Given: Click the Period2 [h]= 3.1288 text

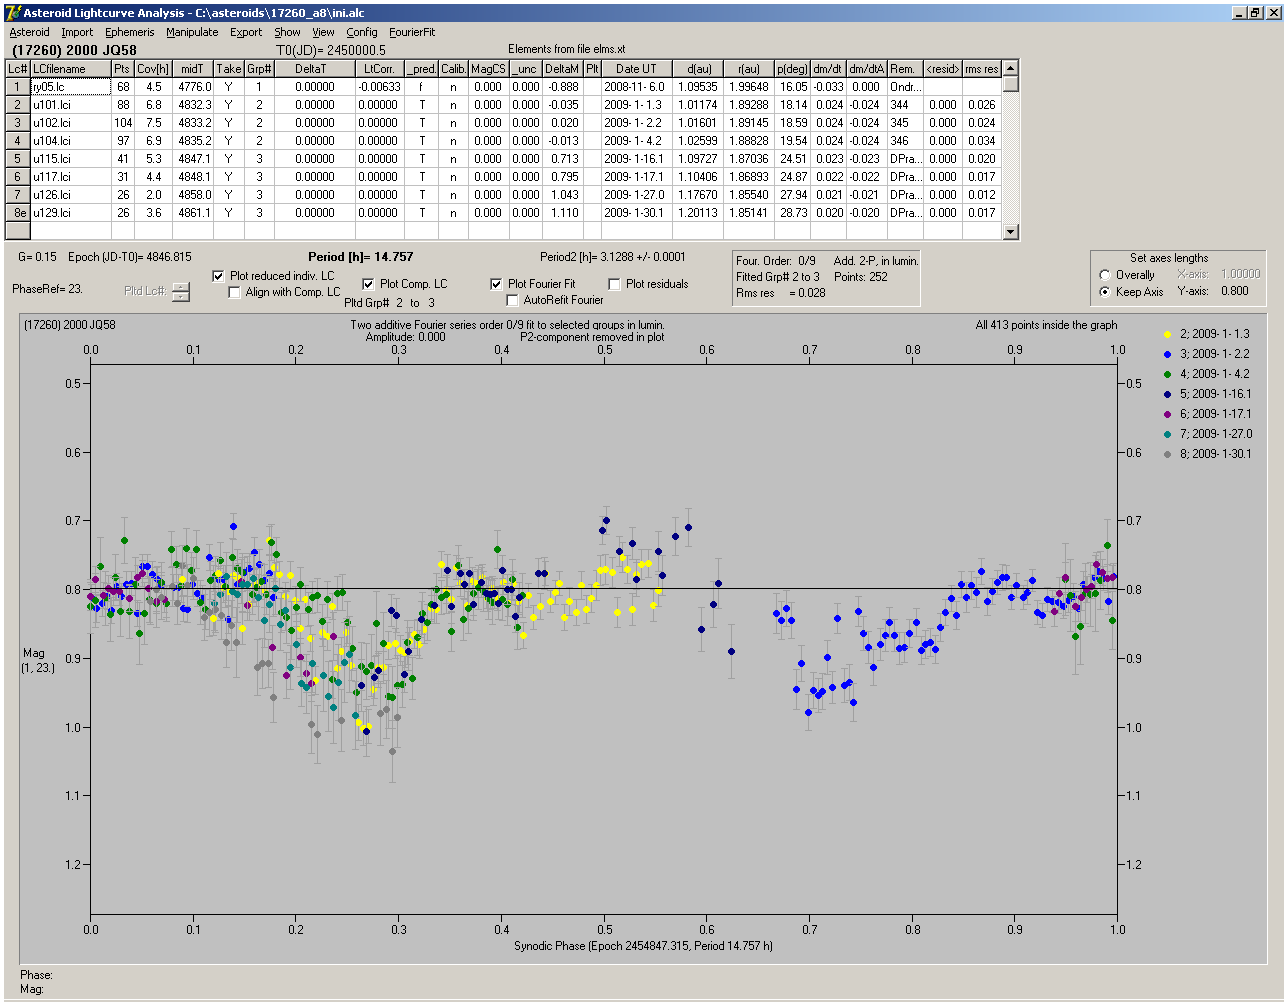Looking at the screenshot, I should click(x=613, y=257).
